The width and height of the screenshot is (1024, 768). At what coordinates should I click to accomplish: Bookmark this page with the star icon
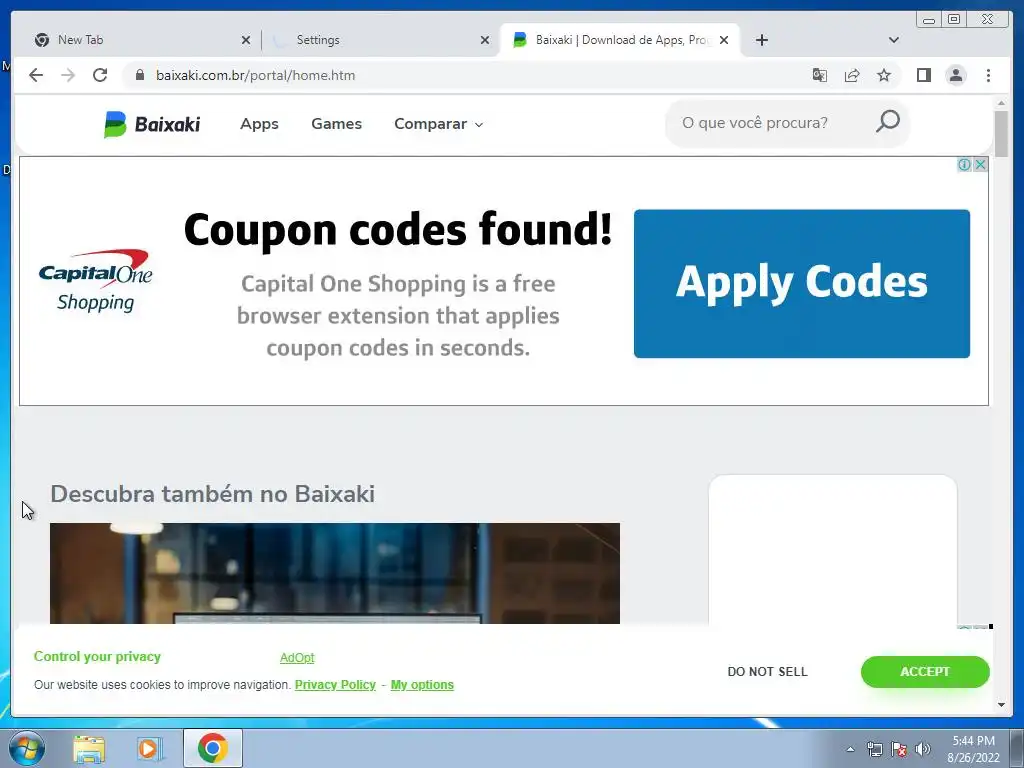[x=884, y=75]
